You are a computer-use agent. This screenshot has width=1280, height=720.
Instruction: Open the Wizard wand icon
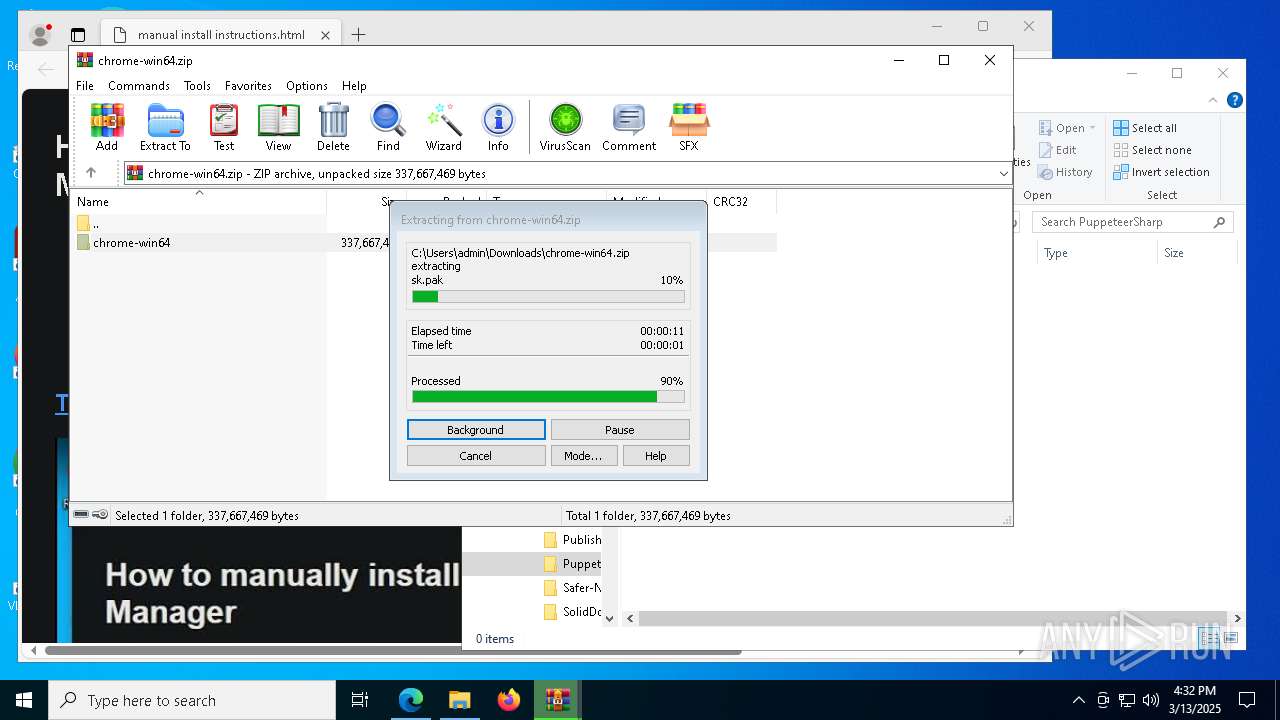[443, 127]
